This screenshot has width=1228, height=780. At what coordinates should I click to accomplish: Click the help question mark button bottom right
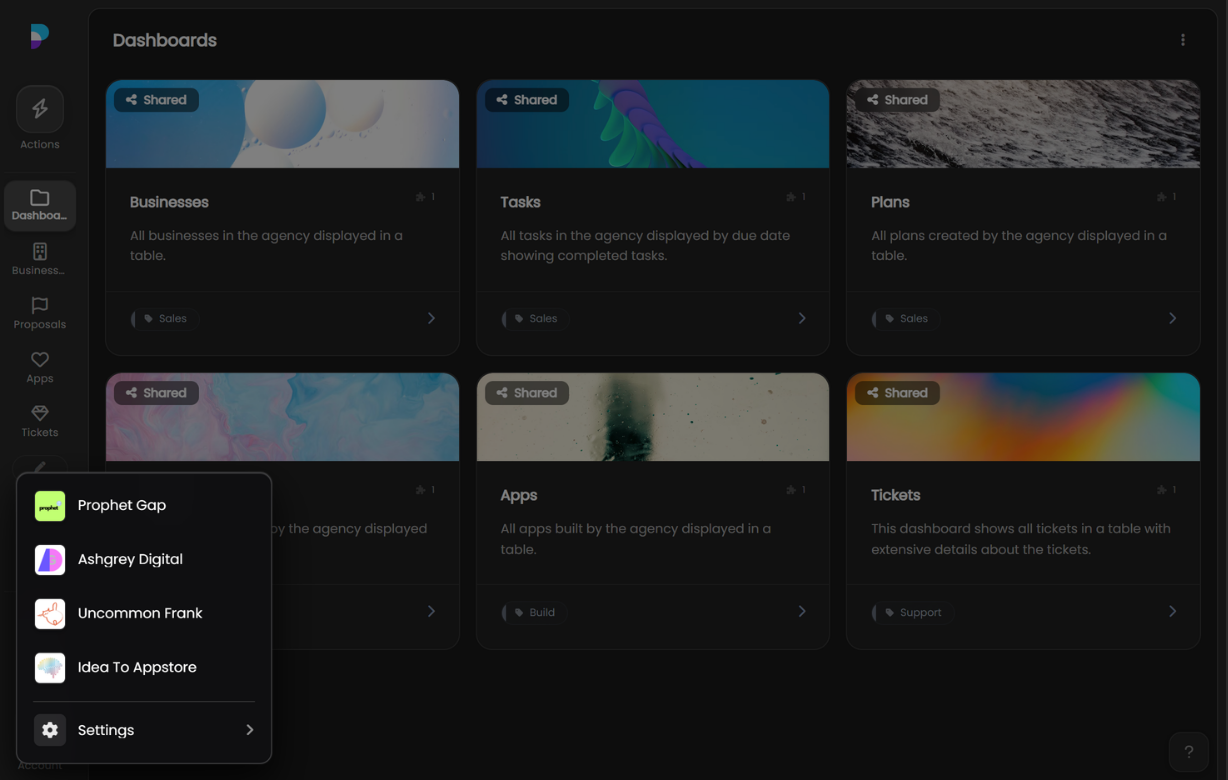point(1189,751)
